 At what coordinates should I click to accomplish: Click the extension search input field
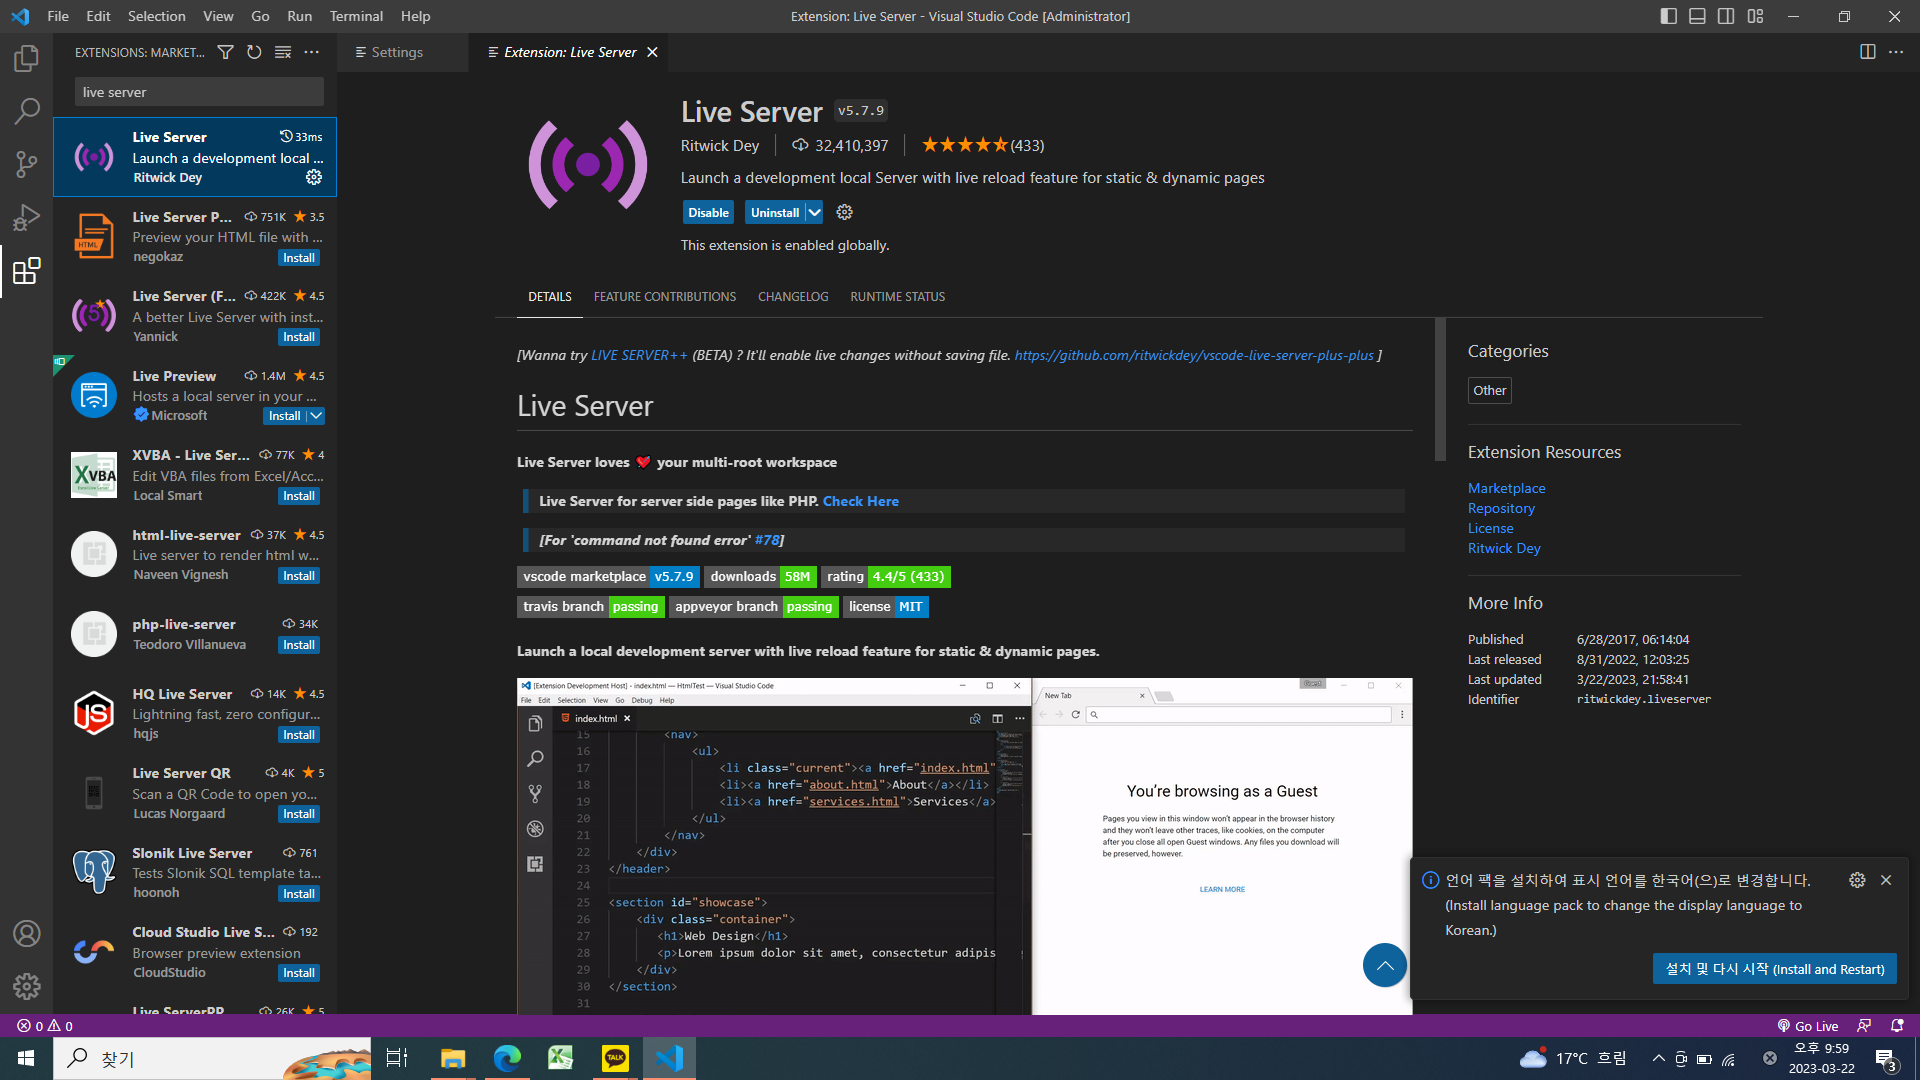pos(199,92)
